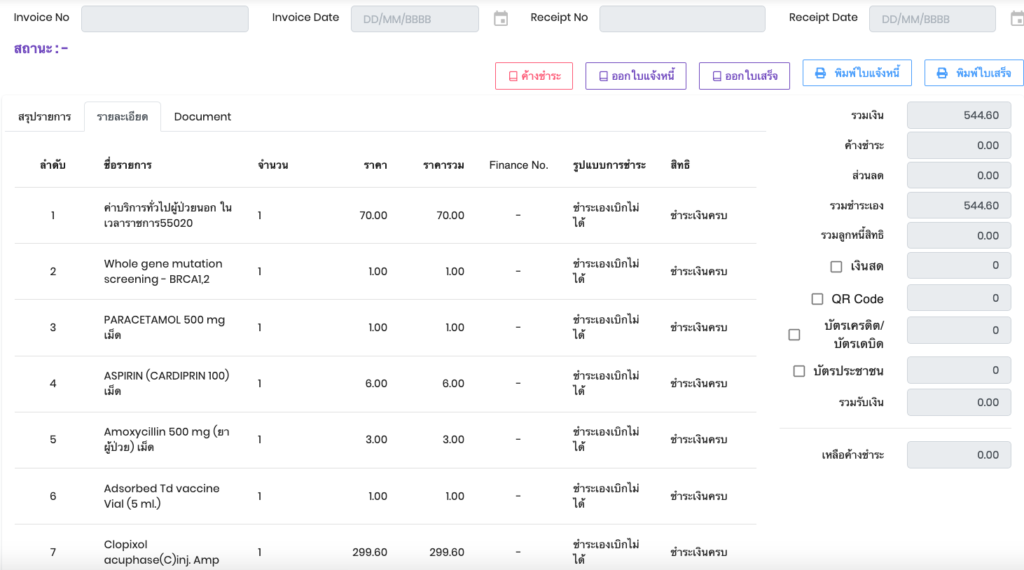Click the ออกใบเสร็จ button

pos(745,76)
